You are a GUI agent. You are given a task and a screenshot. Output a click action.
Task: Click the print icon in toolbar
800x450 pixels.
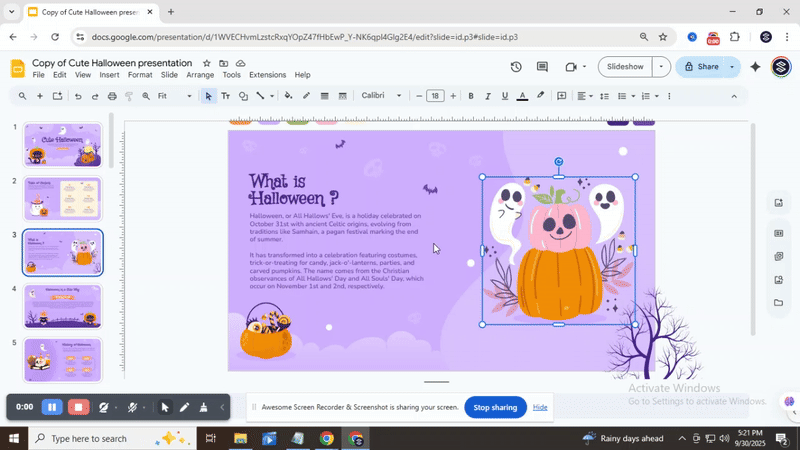112,96
